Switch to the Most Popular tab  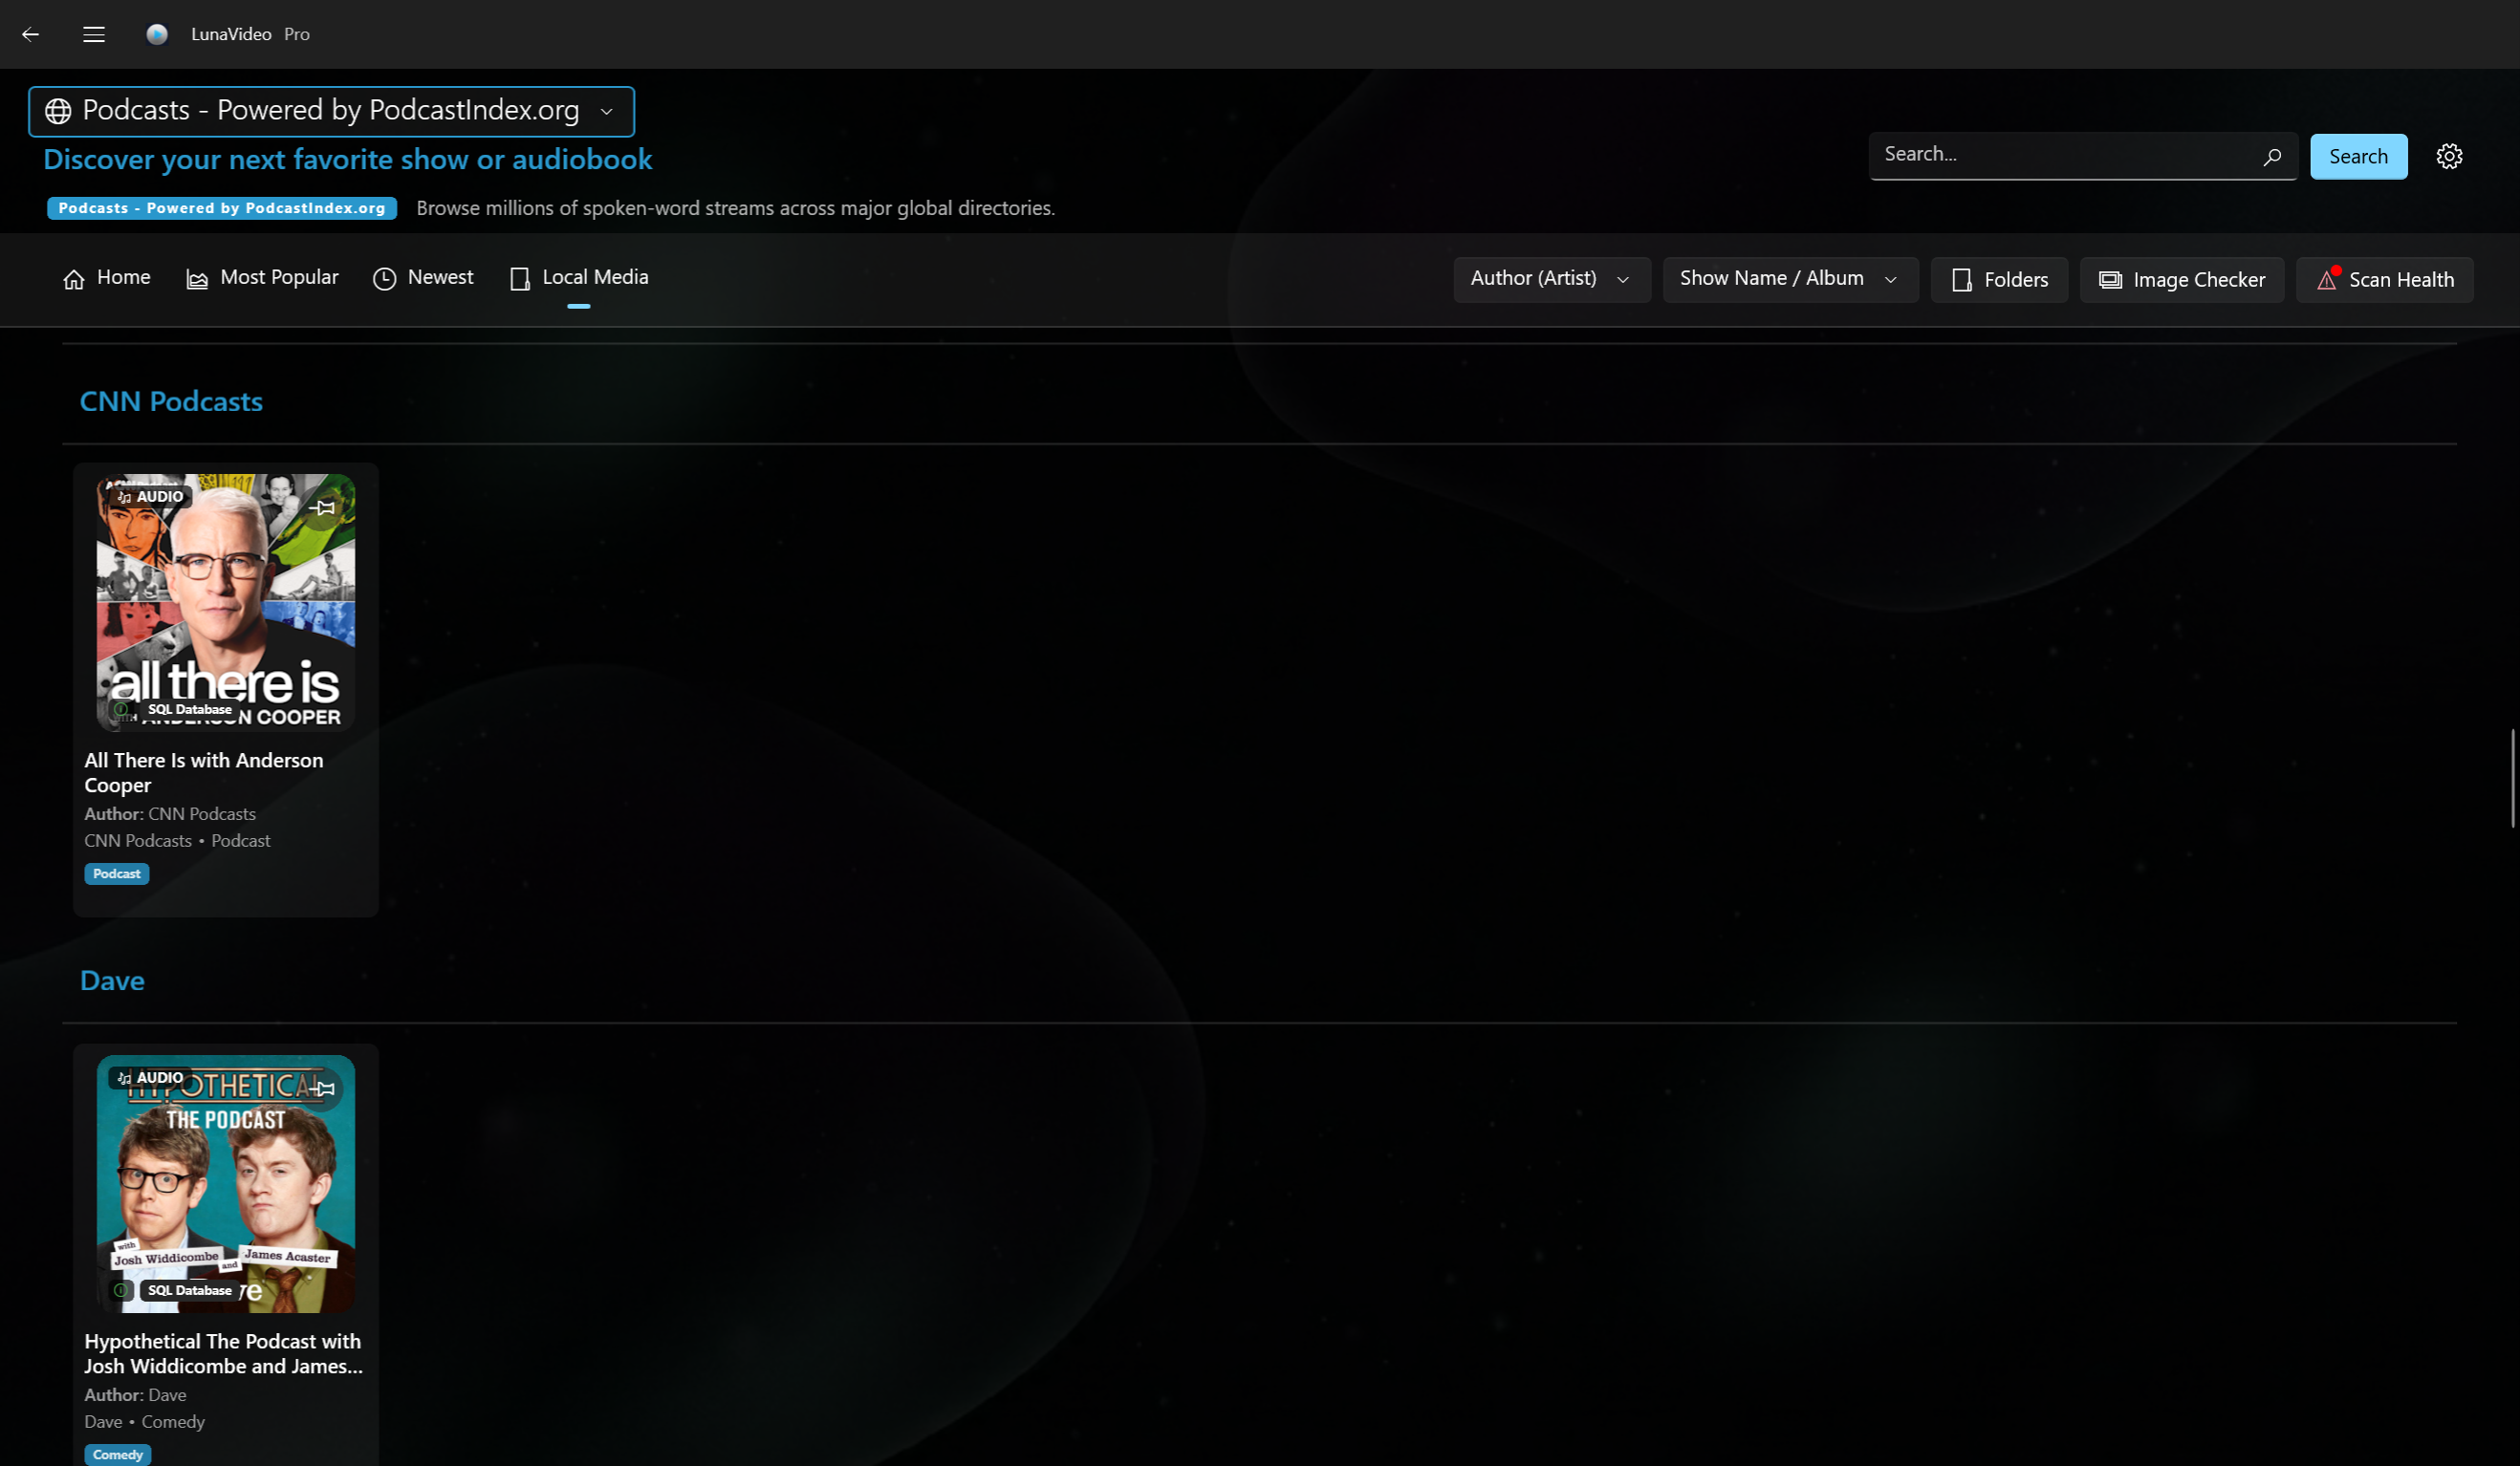[262, 278]
